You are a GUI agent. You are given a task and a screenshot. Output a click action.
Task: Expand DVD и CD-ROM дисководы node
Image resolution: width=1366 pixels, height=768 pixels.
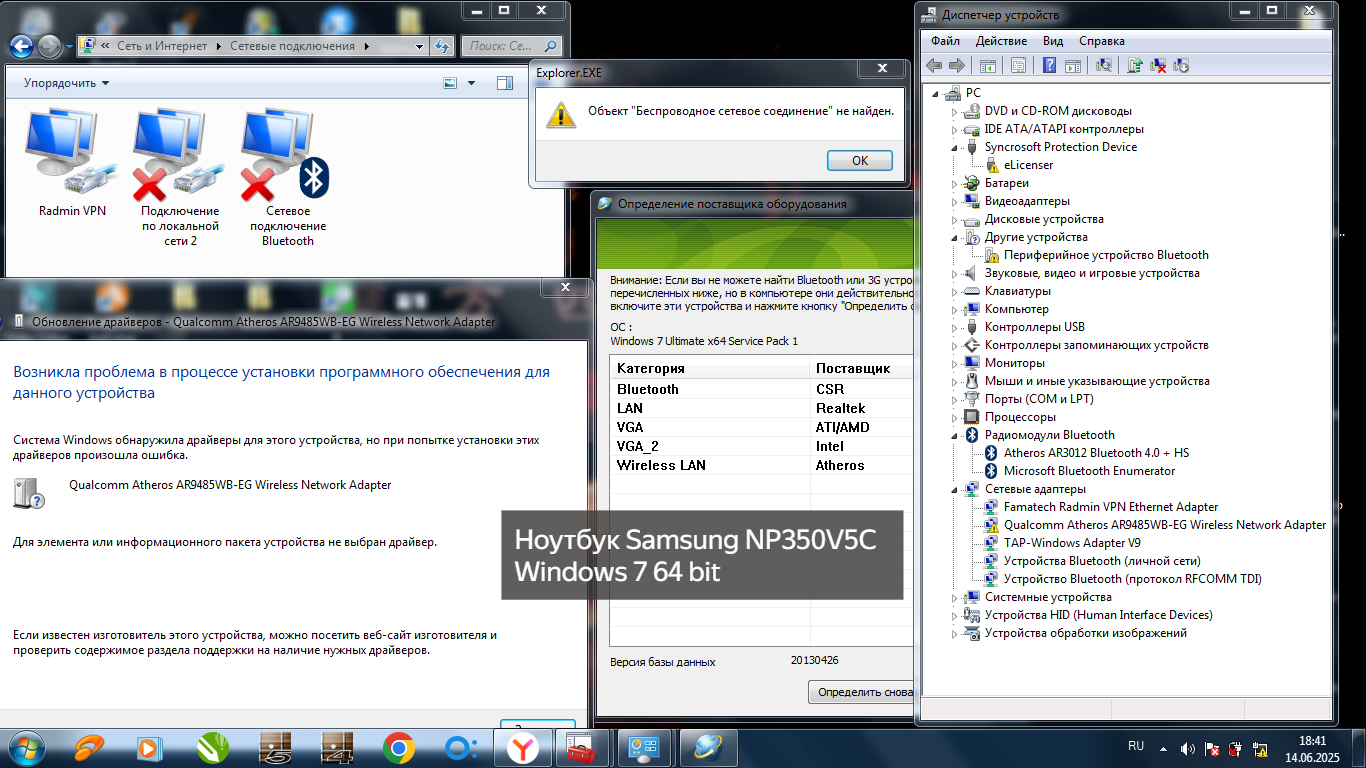pos(954,111)
